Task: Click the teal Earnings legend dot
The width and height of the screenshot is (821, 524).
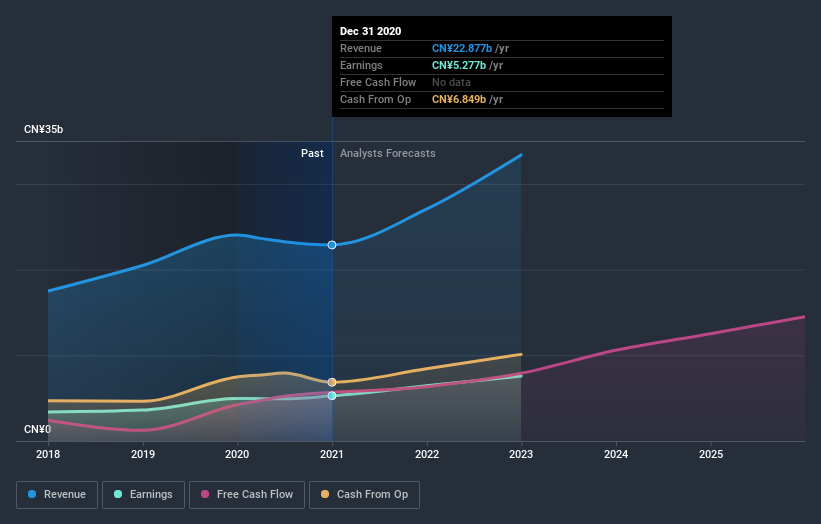Action: click(x=118, y=494)
